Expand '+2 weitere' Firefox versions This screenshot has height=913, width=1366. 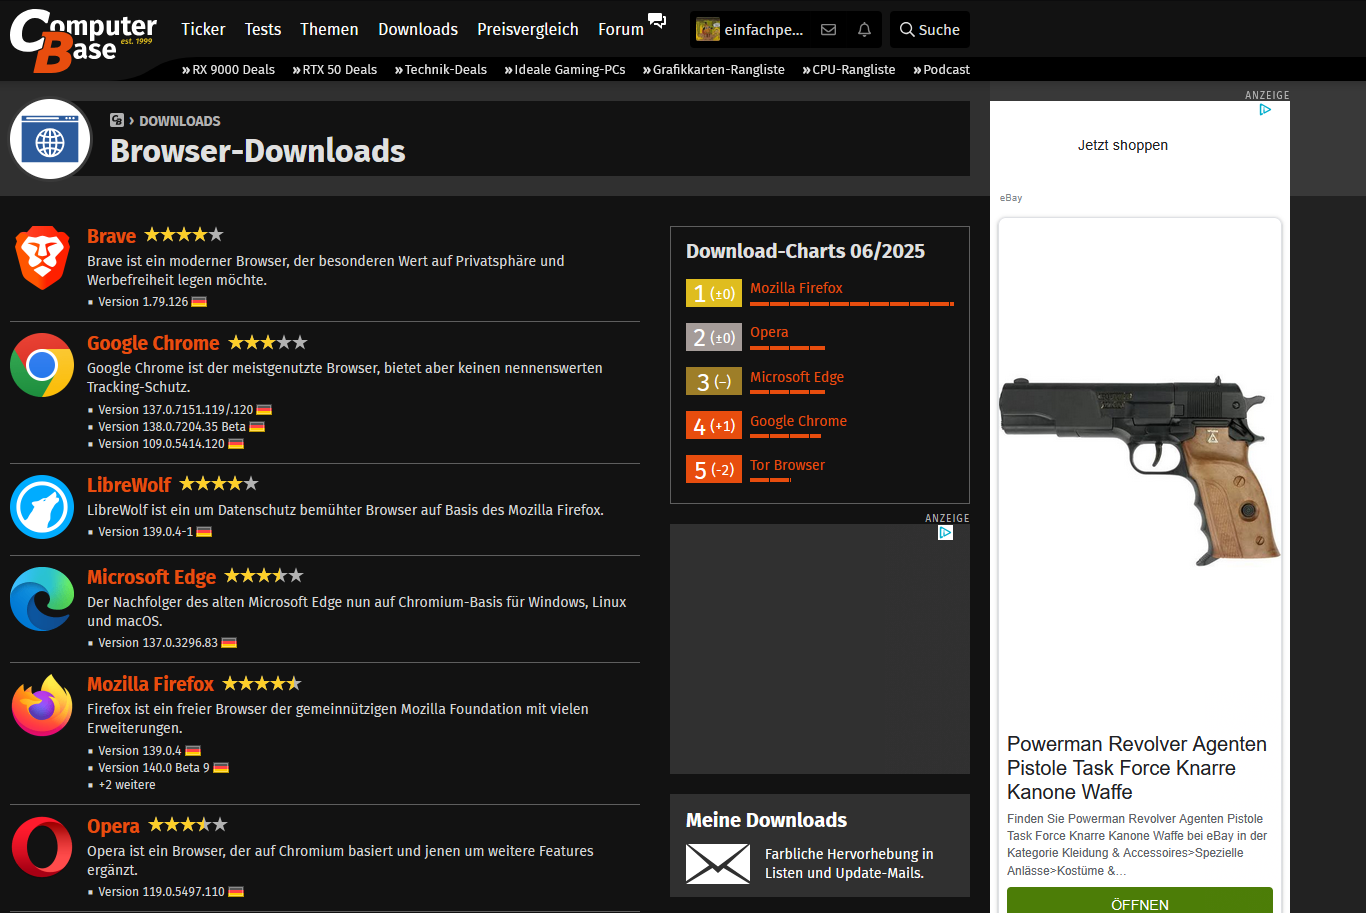[127, 785]
